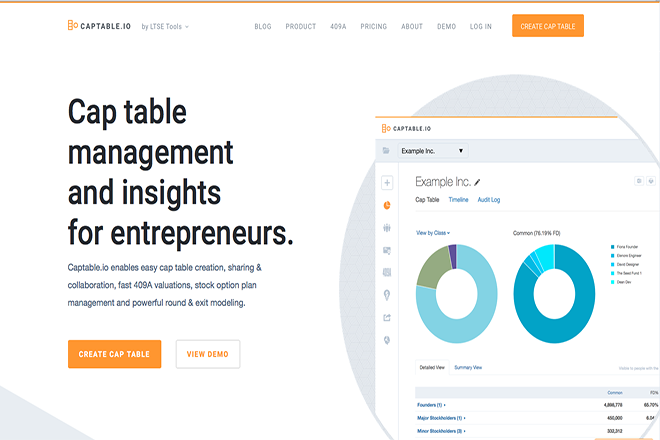The image size is (660, 440).
Task: Select the orange pie chart sidebar icon
Action: click(x=387, y=205)
